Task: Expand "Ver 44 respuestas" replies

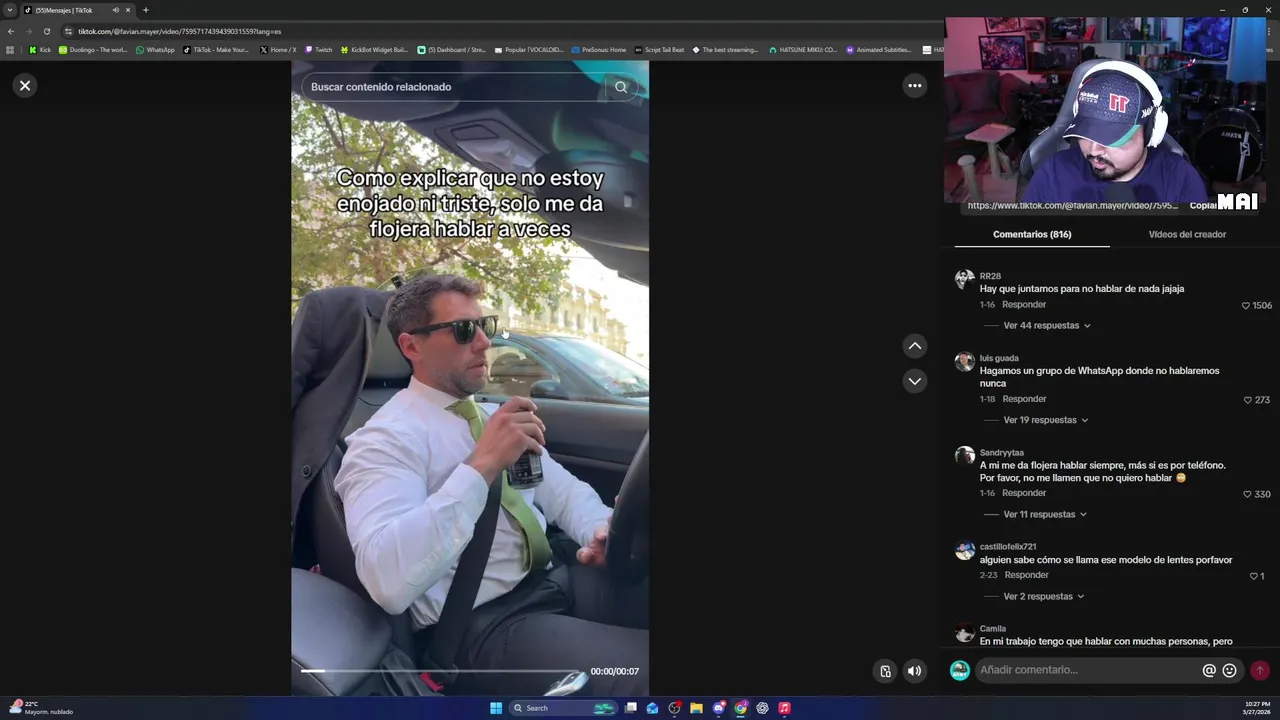Action: (1046, 326)
